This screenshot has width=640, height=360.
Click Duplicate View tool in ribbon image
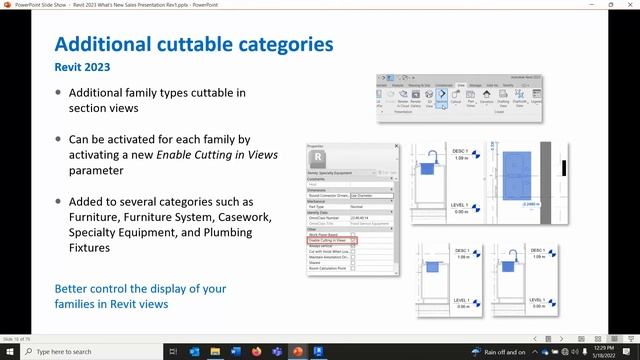pyautogui.click(x=520, y=98)
